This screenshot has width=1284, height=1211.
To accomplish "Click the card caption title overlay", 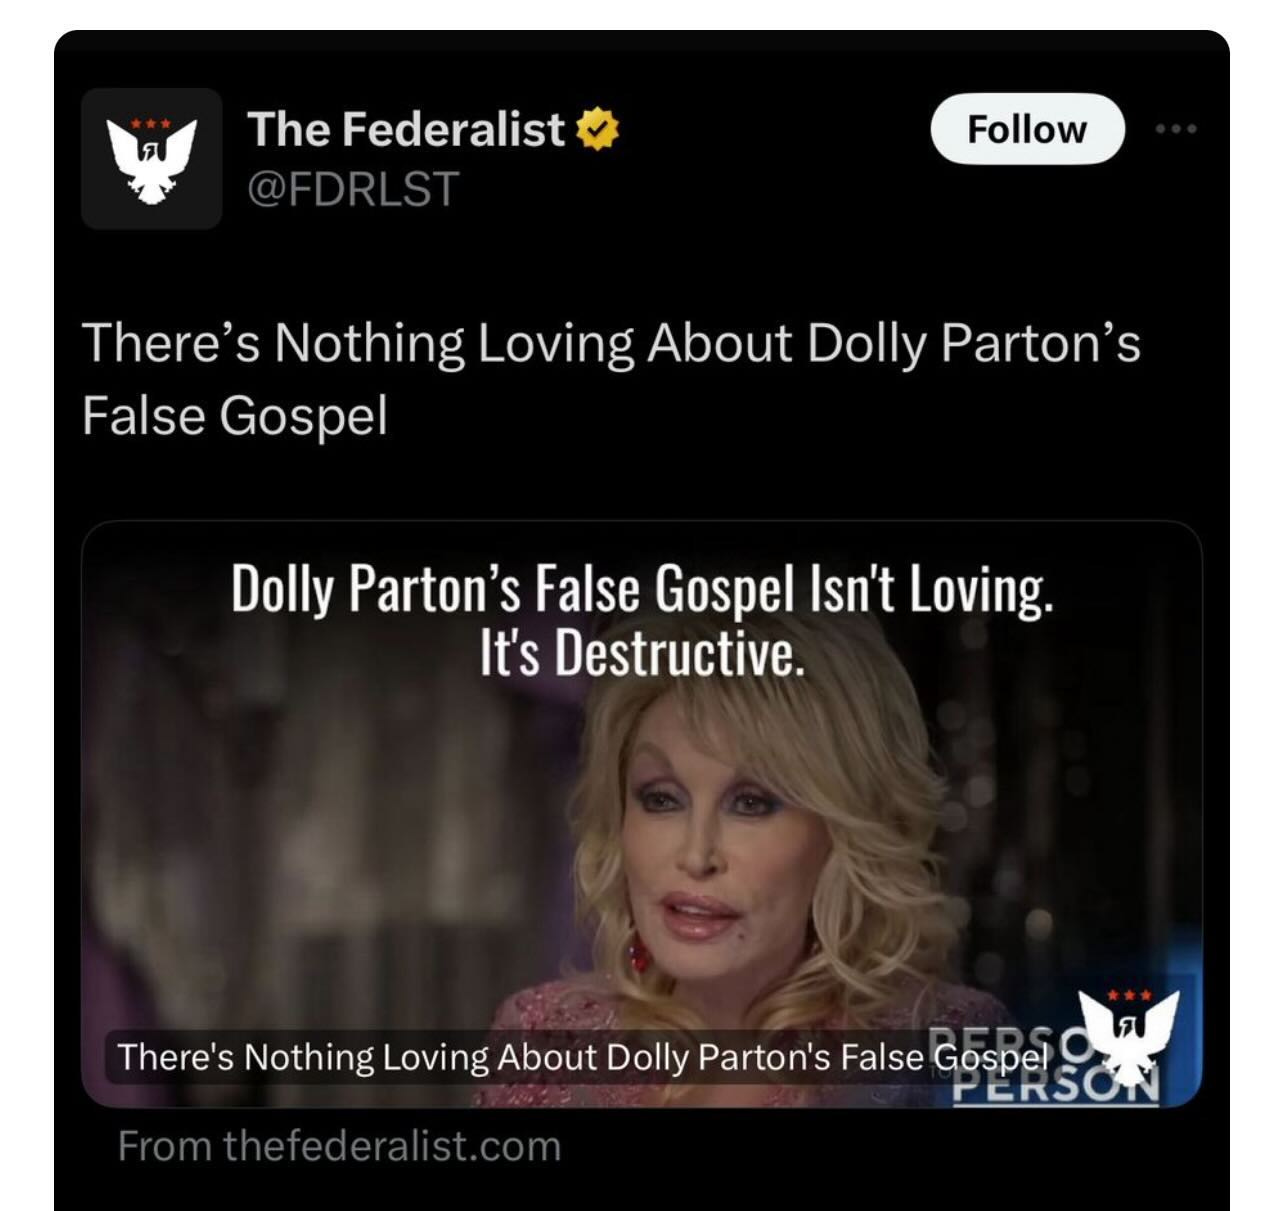I will 583,1057.
